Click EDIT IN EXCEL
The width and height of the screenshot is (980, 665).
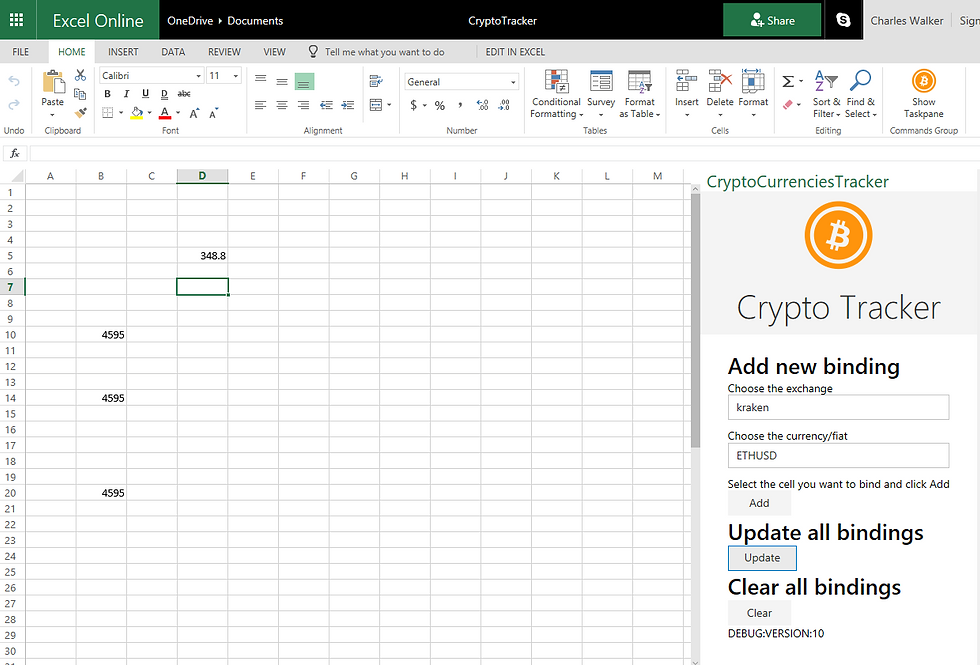(x=515, y=52)
